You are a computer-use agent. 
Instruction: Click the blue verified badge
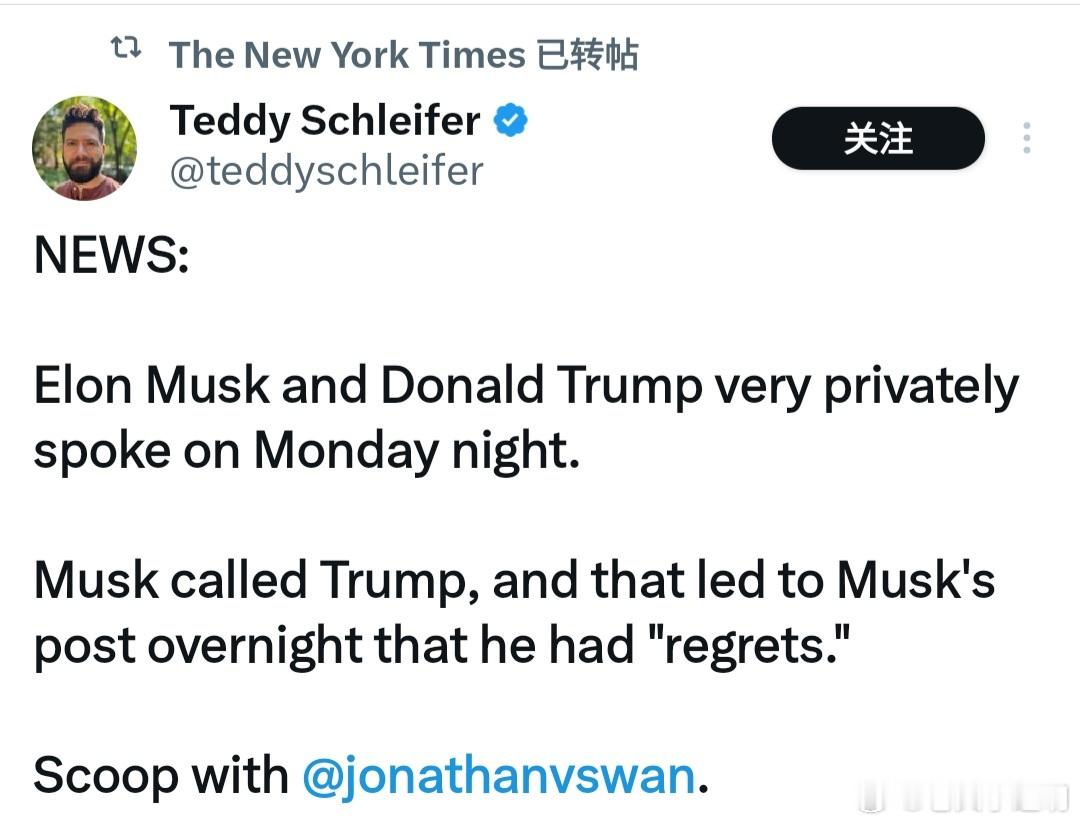click(x=510, y=120)
